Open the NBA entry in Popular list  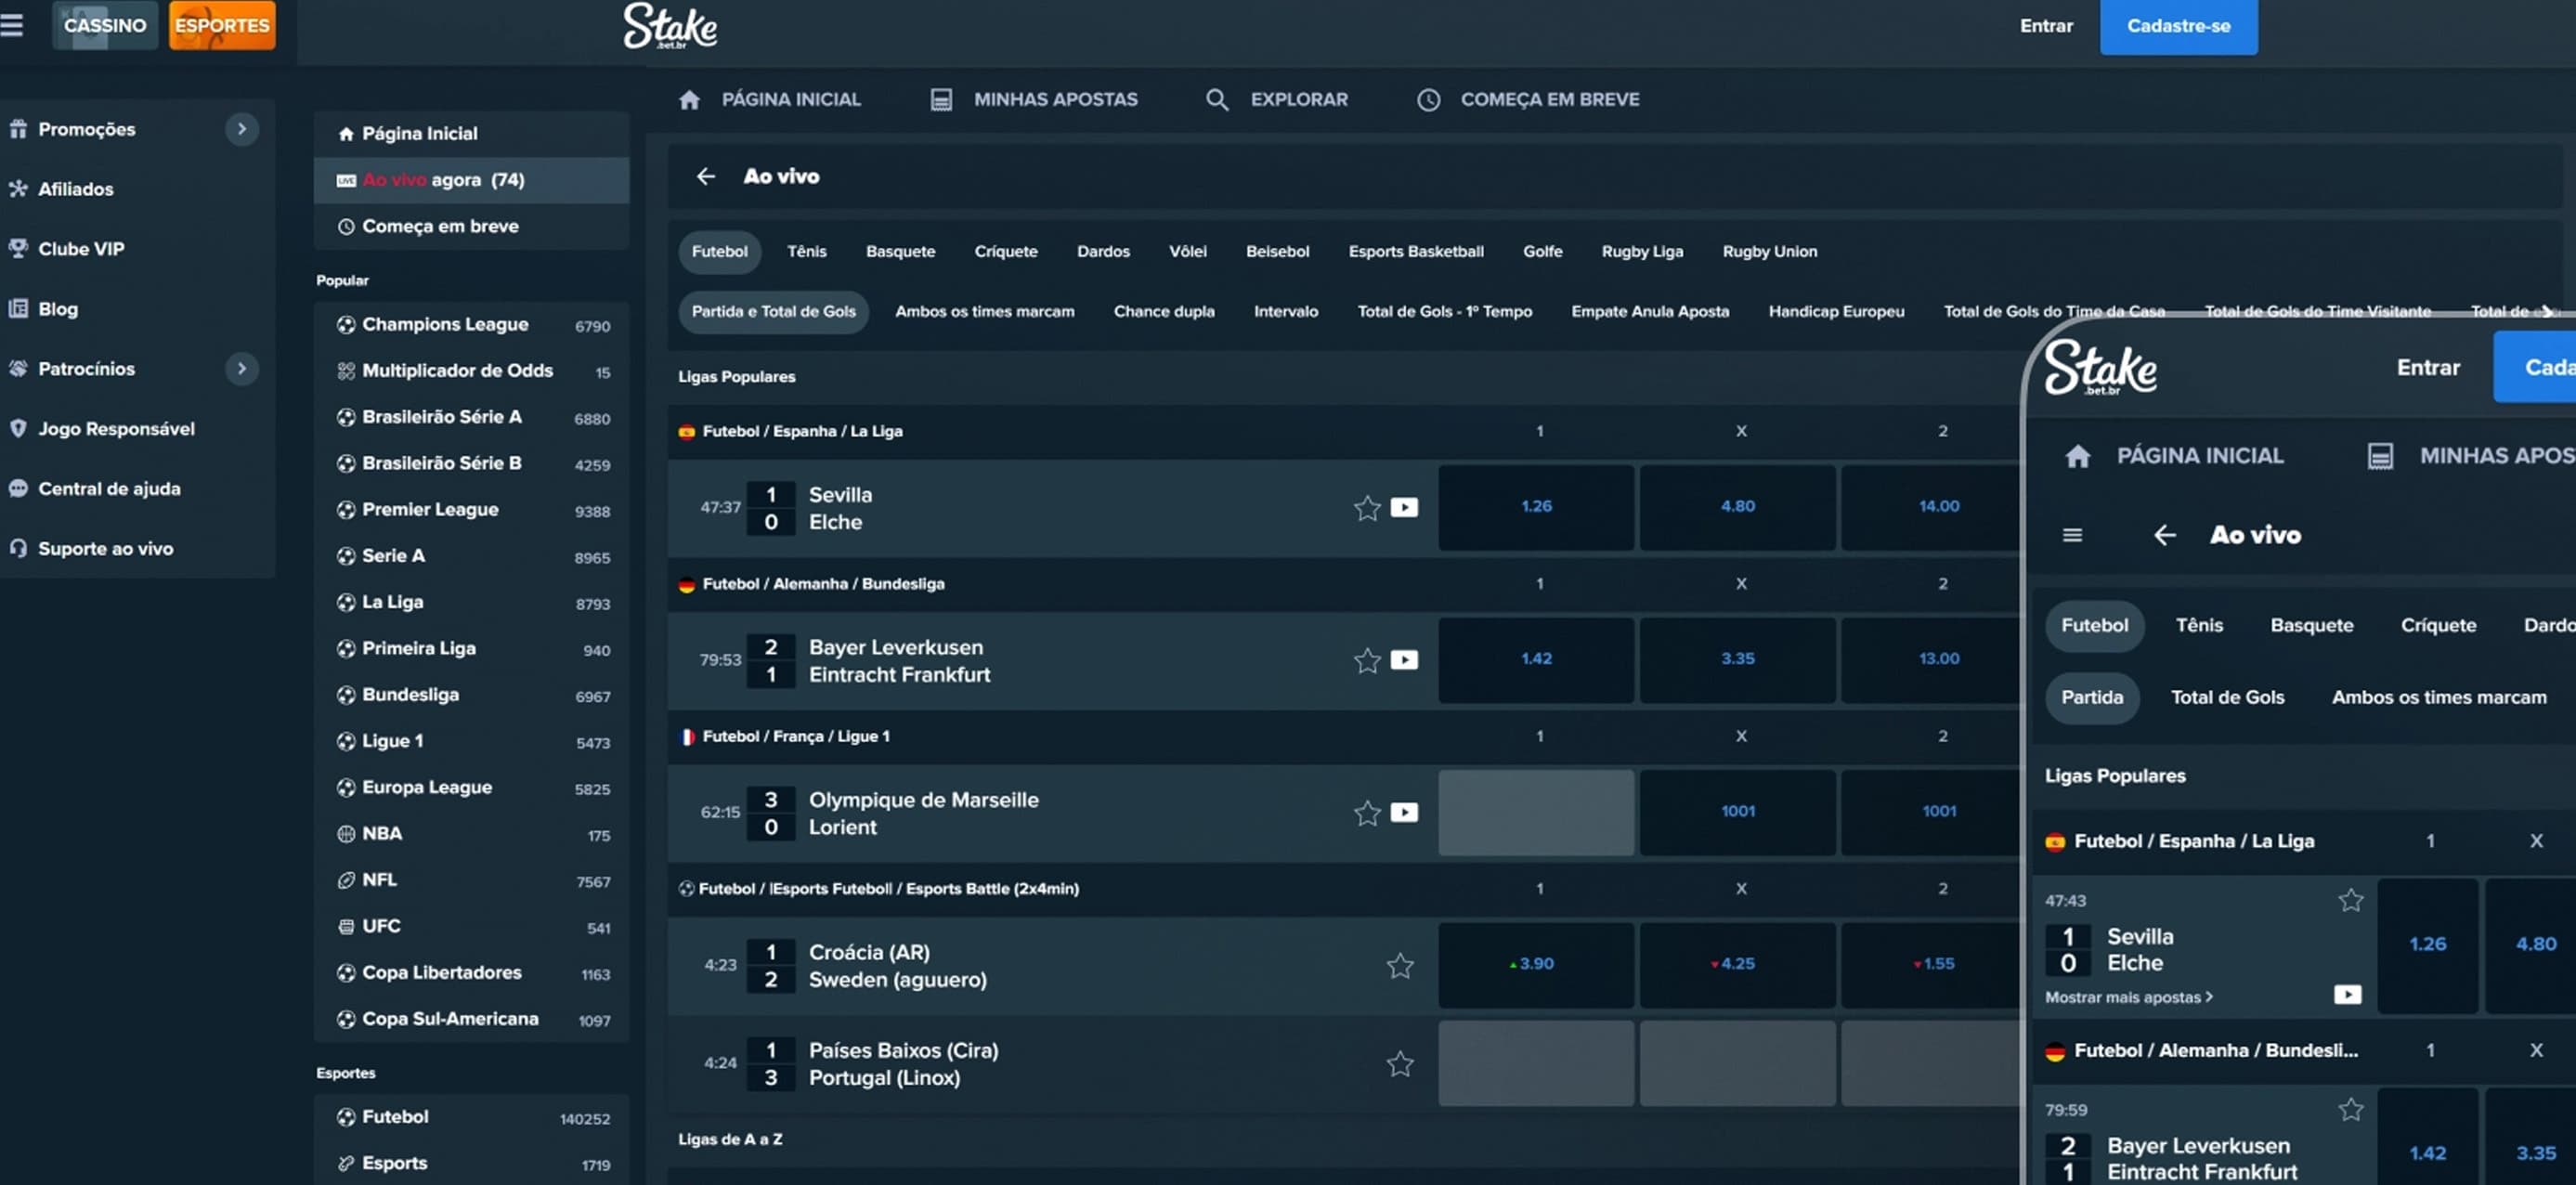click(471, 834)
